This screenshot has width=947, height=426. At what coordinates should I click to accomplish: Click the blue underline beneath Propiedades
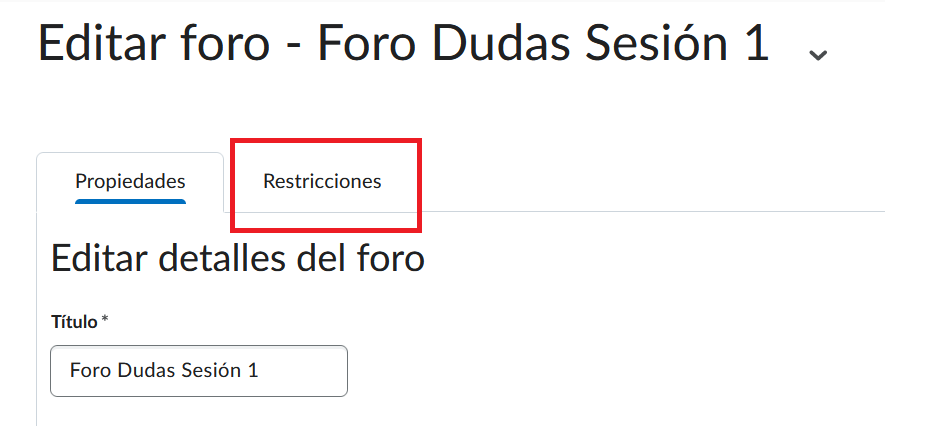click(130, 201)
